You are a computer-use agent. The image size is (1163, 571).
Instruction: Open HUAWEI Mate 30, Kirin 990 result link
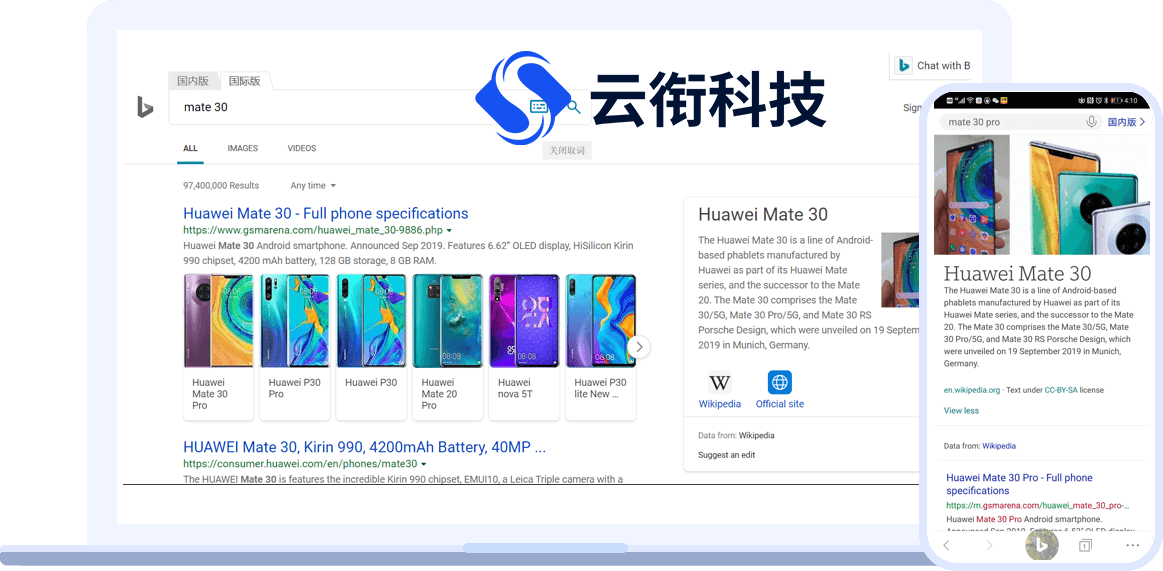pos(364,447)
